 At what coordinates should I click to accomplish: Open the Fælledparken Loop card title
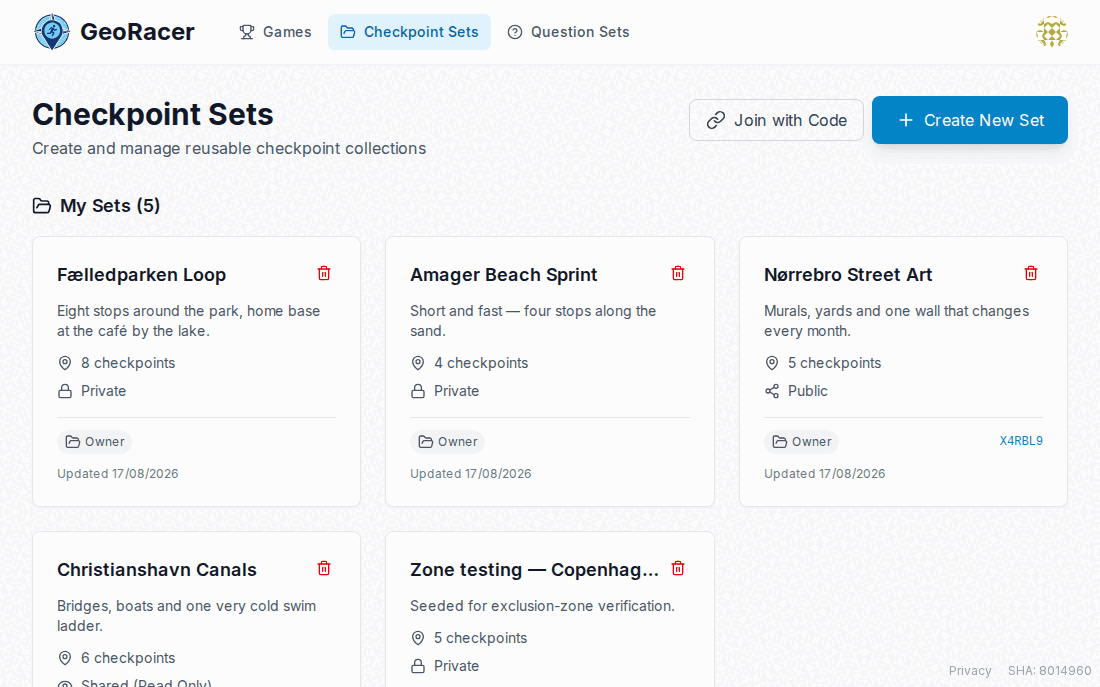(142, 274)
